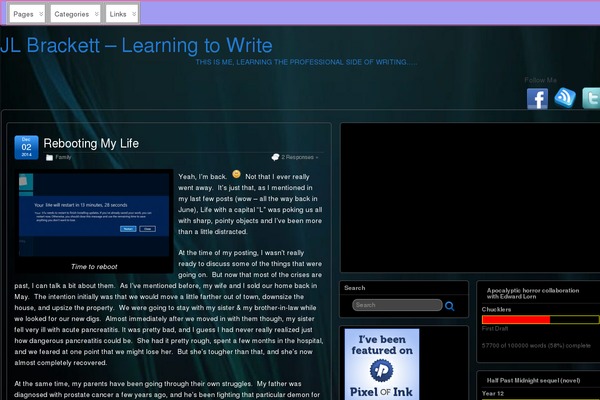Click the Year 12 progress bar
This screenshot has height=400, width=600.
[540, 398]
